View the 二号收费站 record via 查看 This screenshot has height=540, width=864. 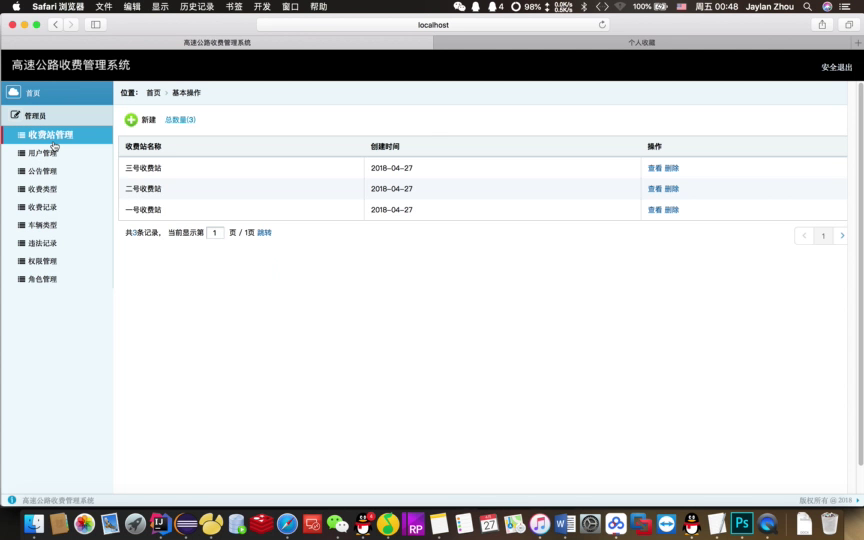[x=655, y=189]
